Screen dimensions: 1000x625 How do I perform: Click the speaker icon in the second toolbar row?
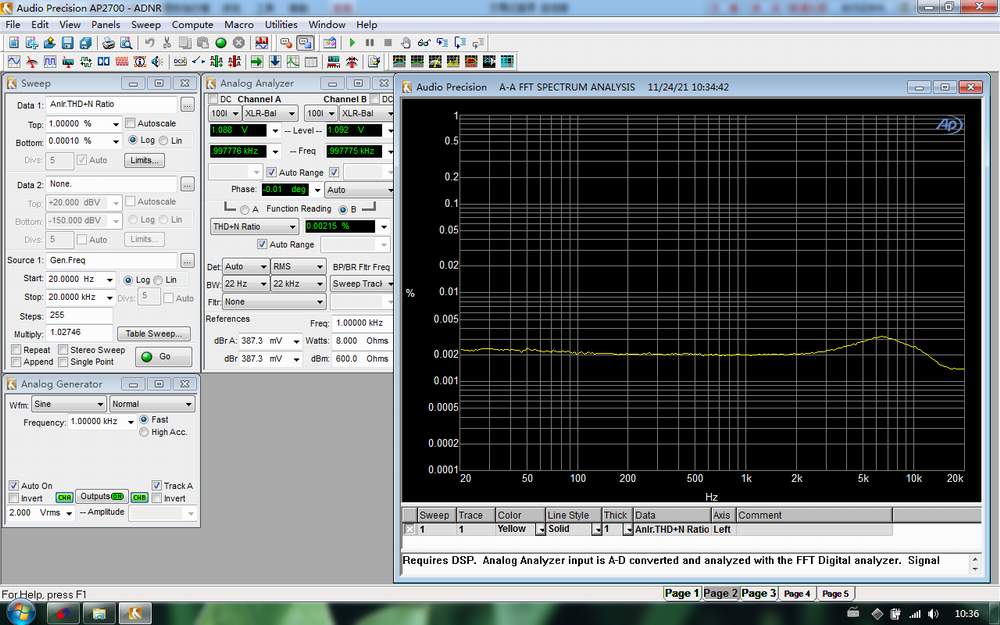pyautogui.click(x=157, y=62)
